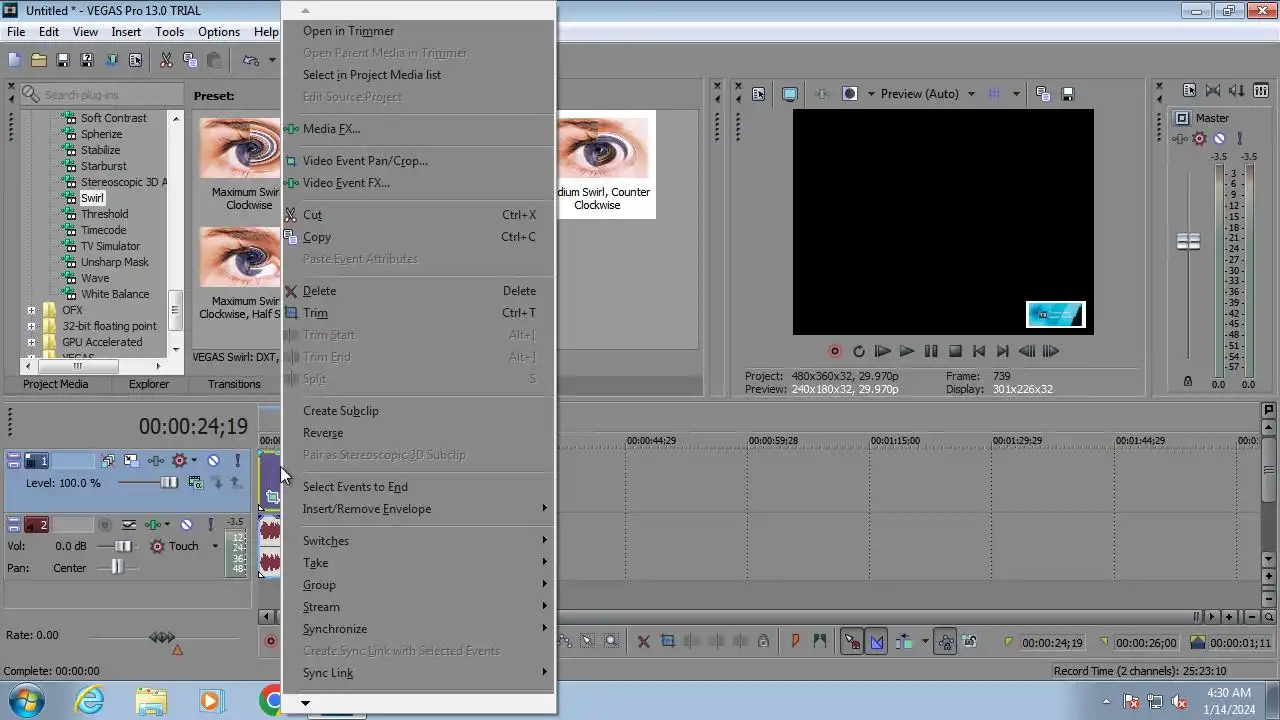Mute the Master bus
The image size is (1280, 720).
coord(1219,138)
